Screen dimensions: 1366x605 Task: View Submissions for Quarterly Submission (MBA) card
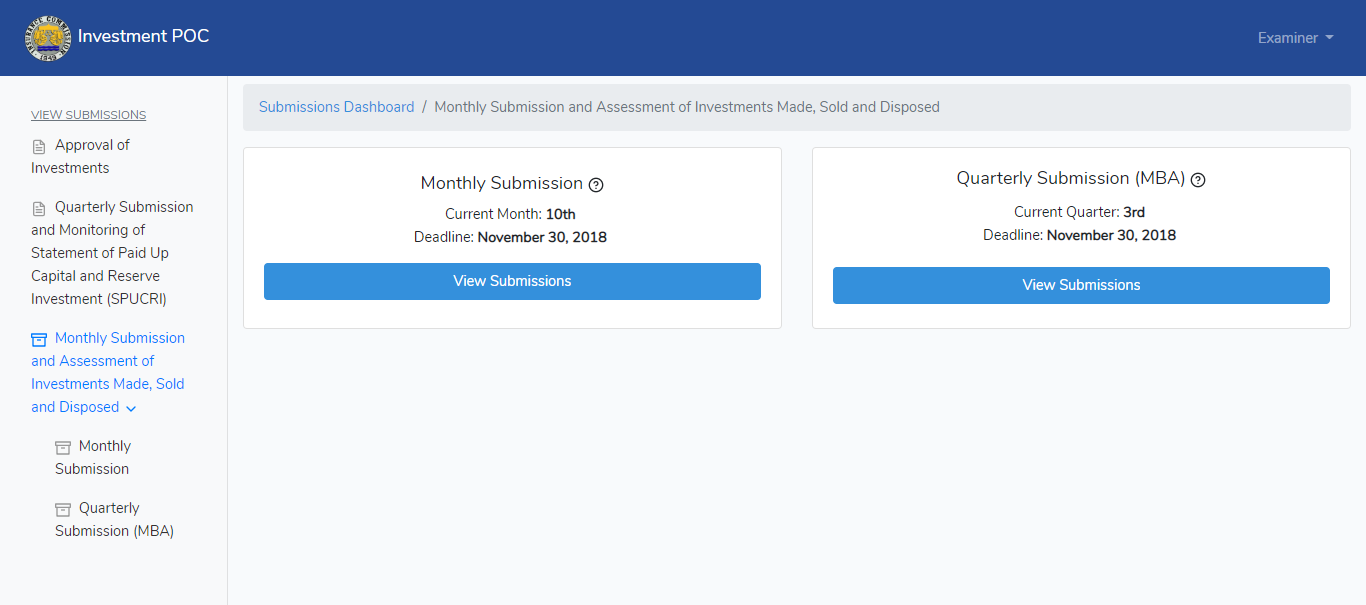[1081, 285]
